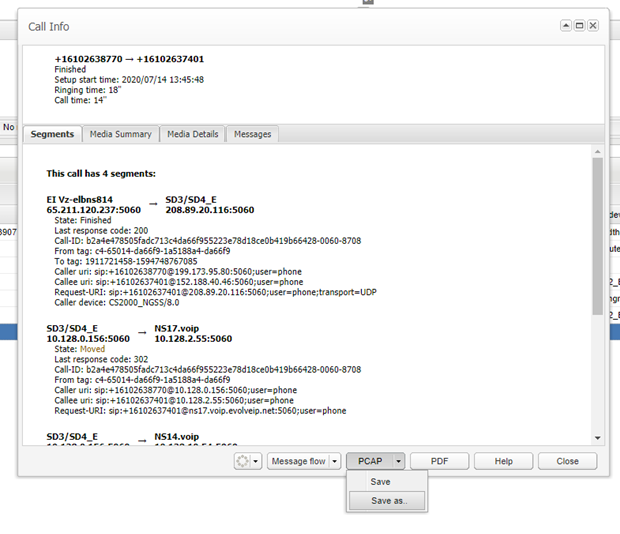This screenshot has width=620, height=534.
Task: Switch to the Media Details tab
Action: pyautogui.click(x=192, y=134)
